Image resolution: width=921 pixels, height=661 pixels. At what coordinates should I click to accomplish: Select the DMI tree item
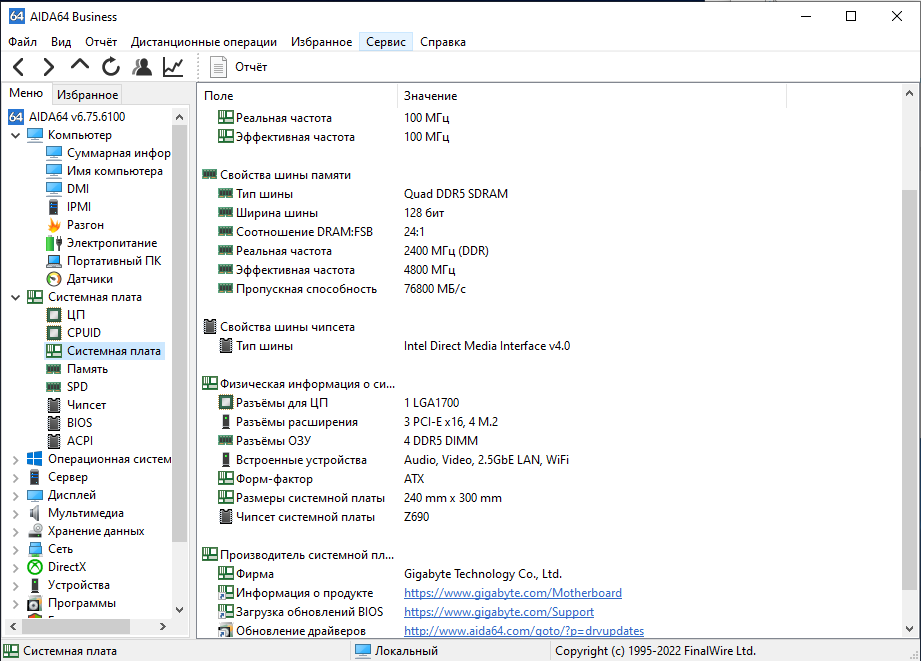[78, 189]
